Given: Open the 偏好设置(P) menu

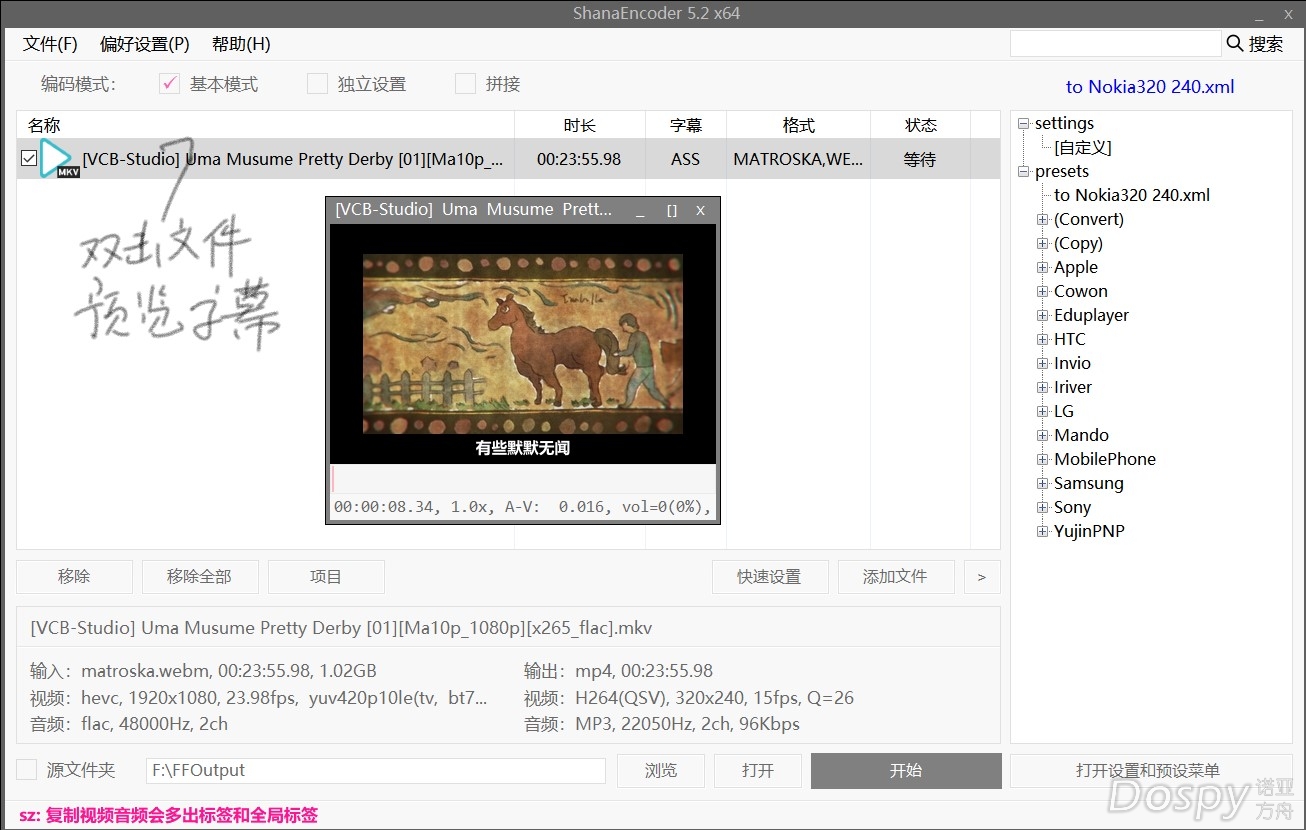Looking at the screenshot, I should coord(144,44).
